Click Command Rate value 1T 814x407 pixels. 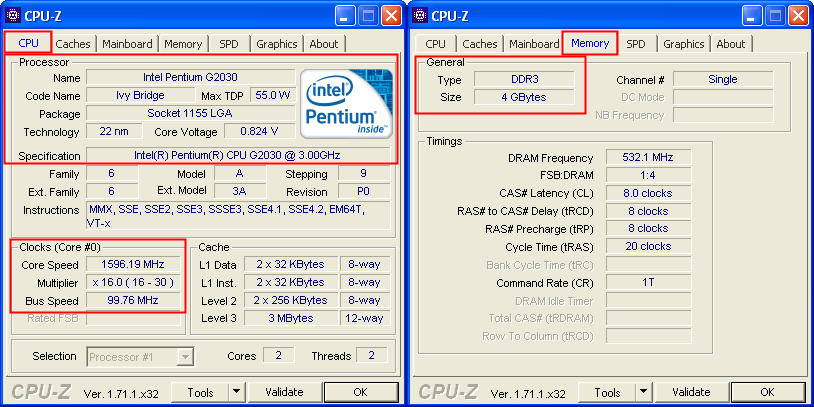648,282
